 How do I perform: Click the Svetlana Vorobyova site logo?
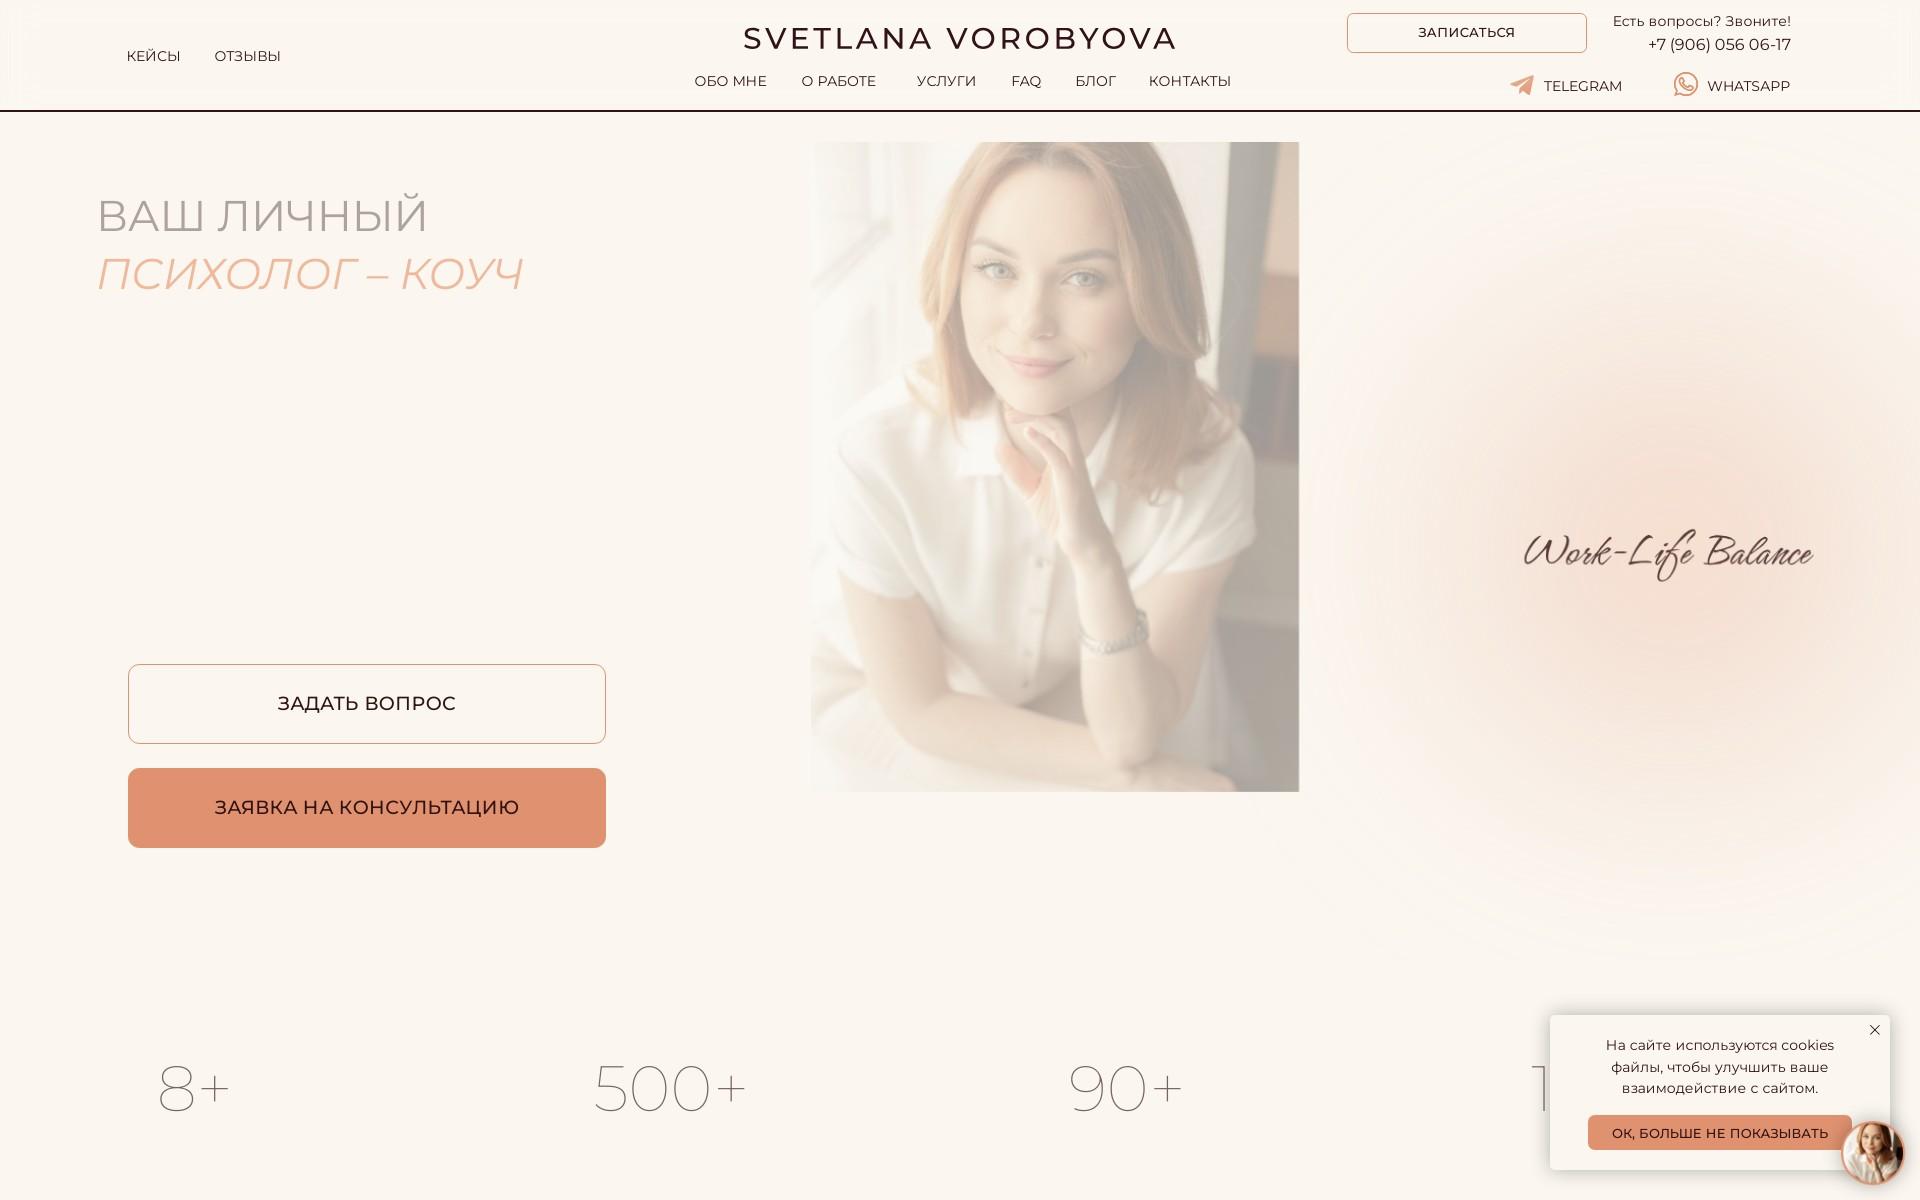(x=959, y=38)
